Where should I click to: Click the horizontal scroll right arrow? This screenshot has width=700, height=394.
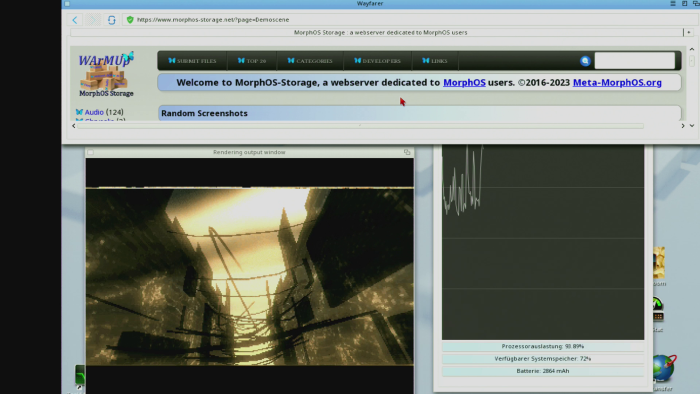pos(683,126)
